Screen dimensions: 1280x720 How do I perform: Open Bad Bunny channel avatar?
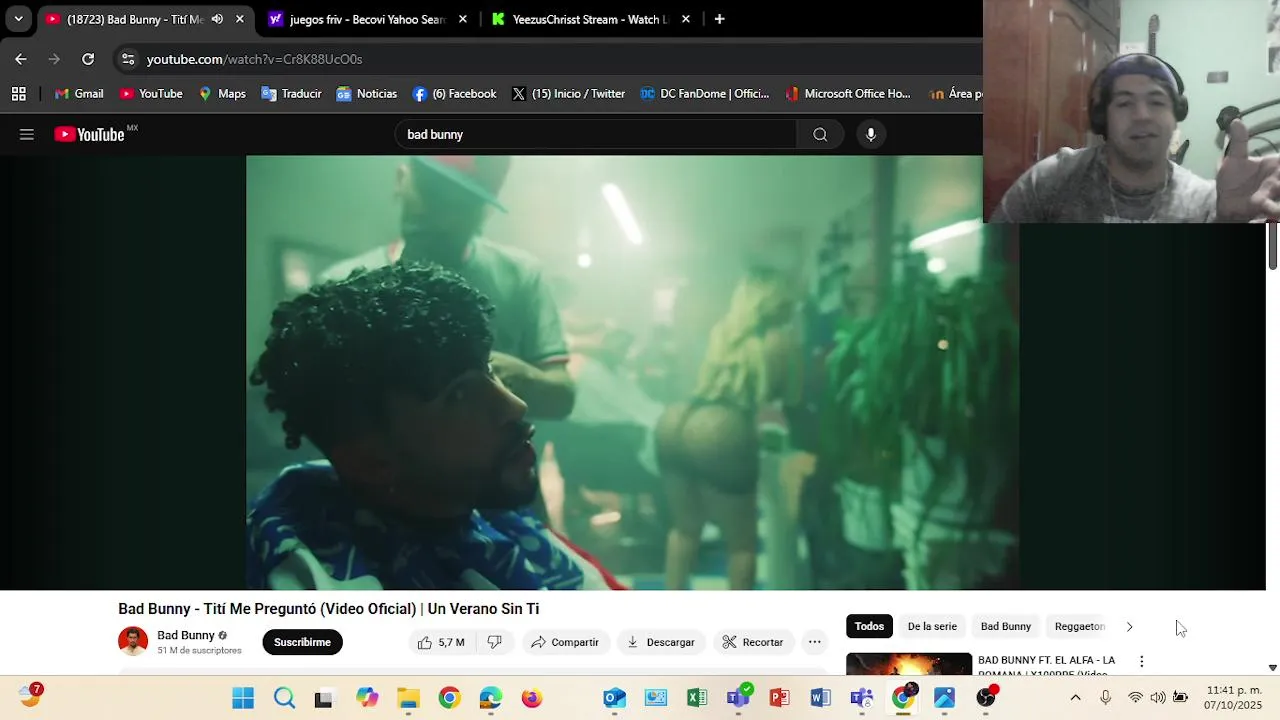pyautogui.click(x=133, y=641)
